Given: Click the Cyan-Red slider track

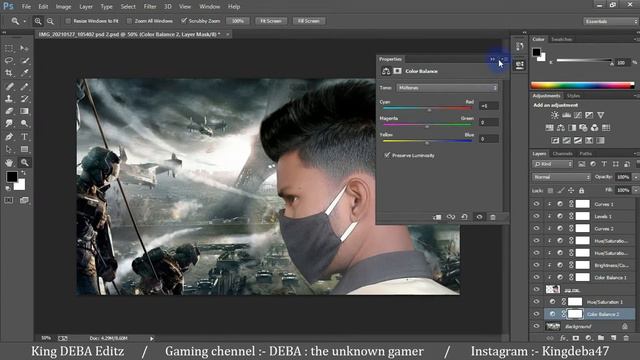Looking at the screenshot, I should (x=427, y=108).
